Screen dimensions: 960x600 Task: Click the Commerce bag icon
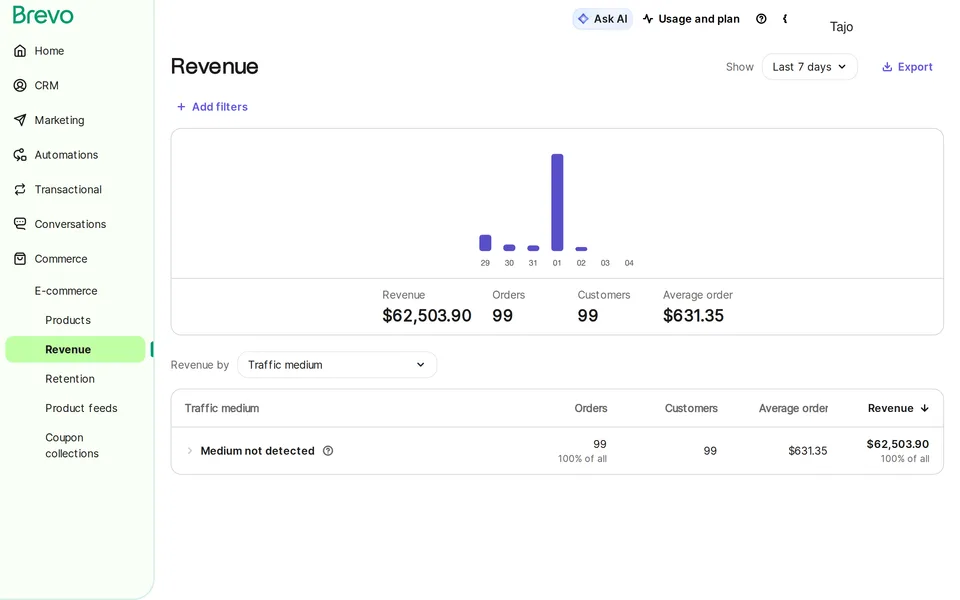click(20, 259)
